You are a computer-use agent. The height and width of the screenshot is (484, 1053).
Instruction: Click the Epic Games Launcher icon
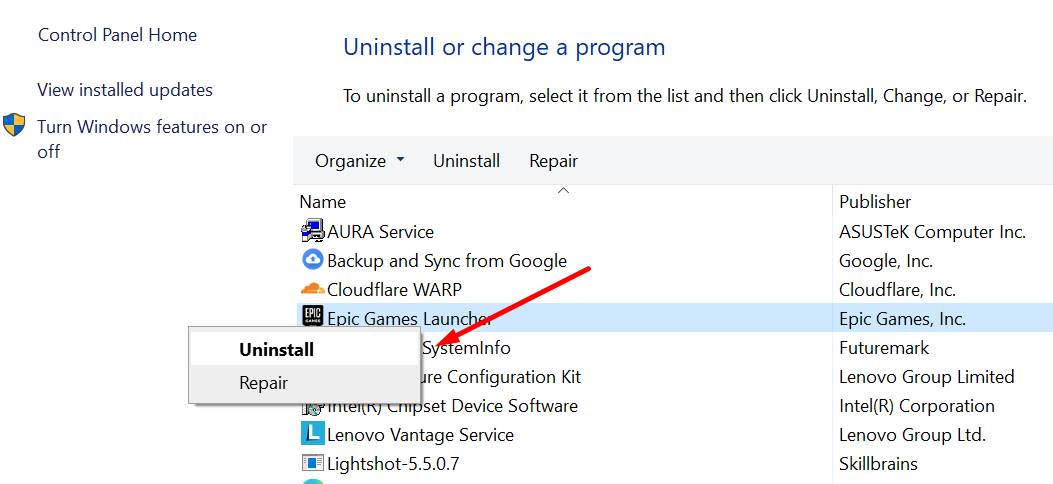312,317
